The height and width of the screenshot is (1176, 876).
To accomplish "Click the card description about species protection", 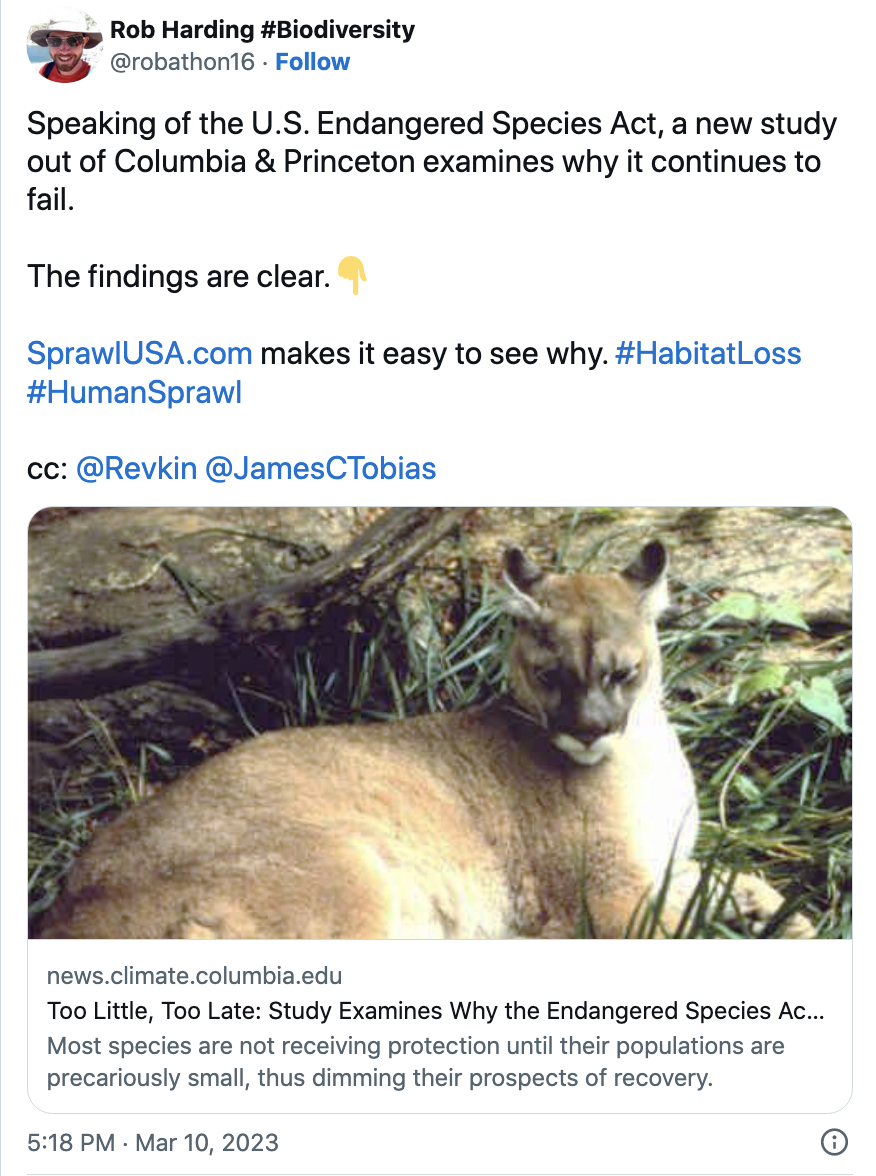I will click(415, 1062).
